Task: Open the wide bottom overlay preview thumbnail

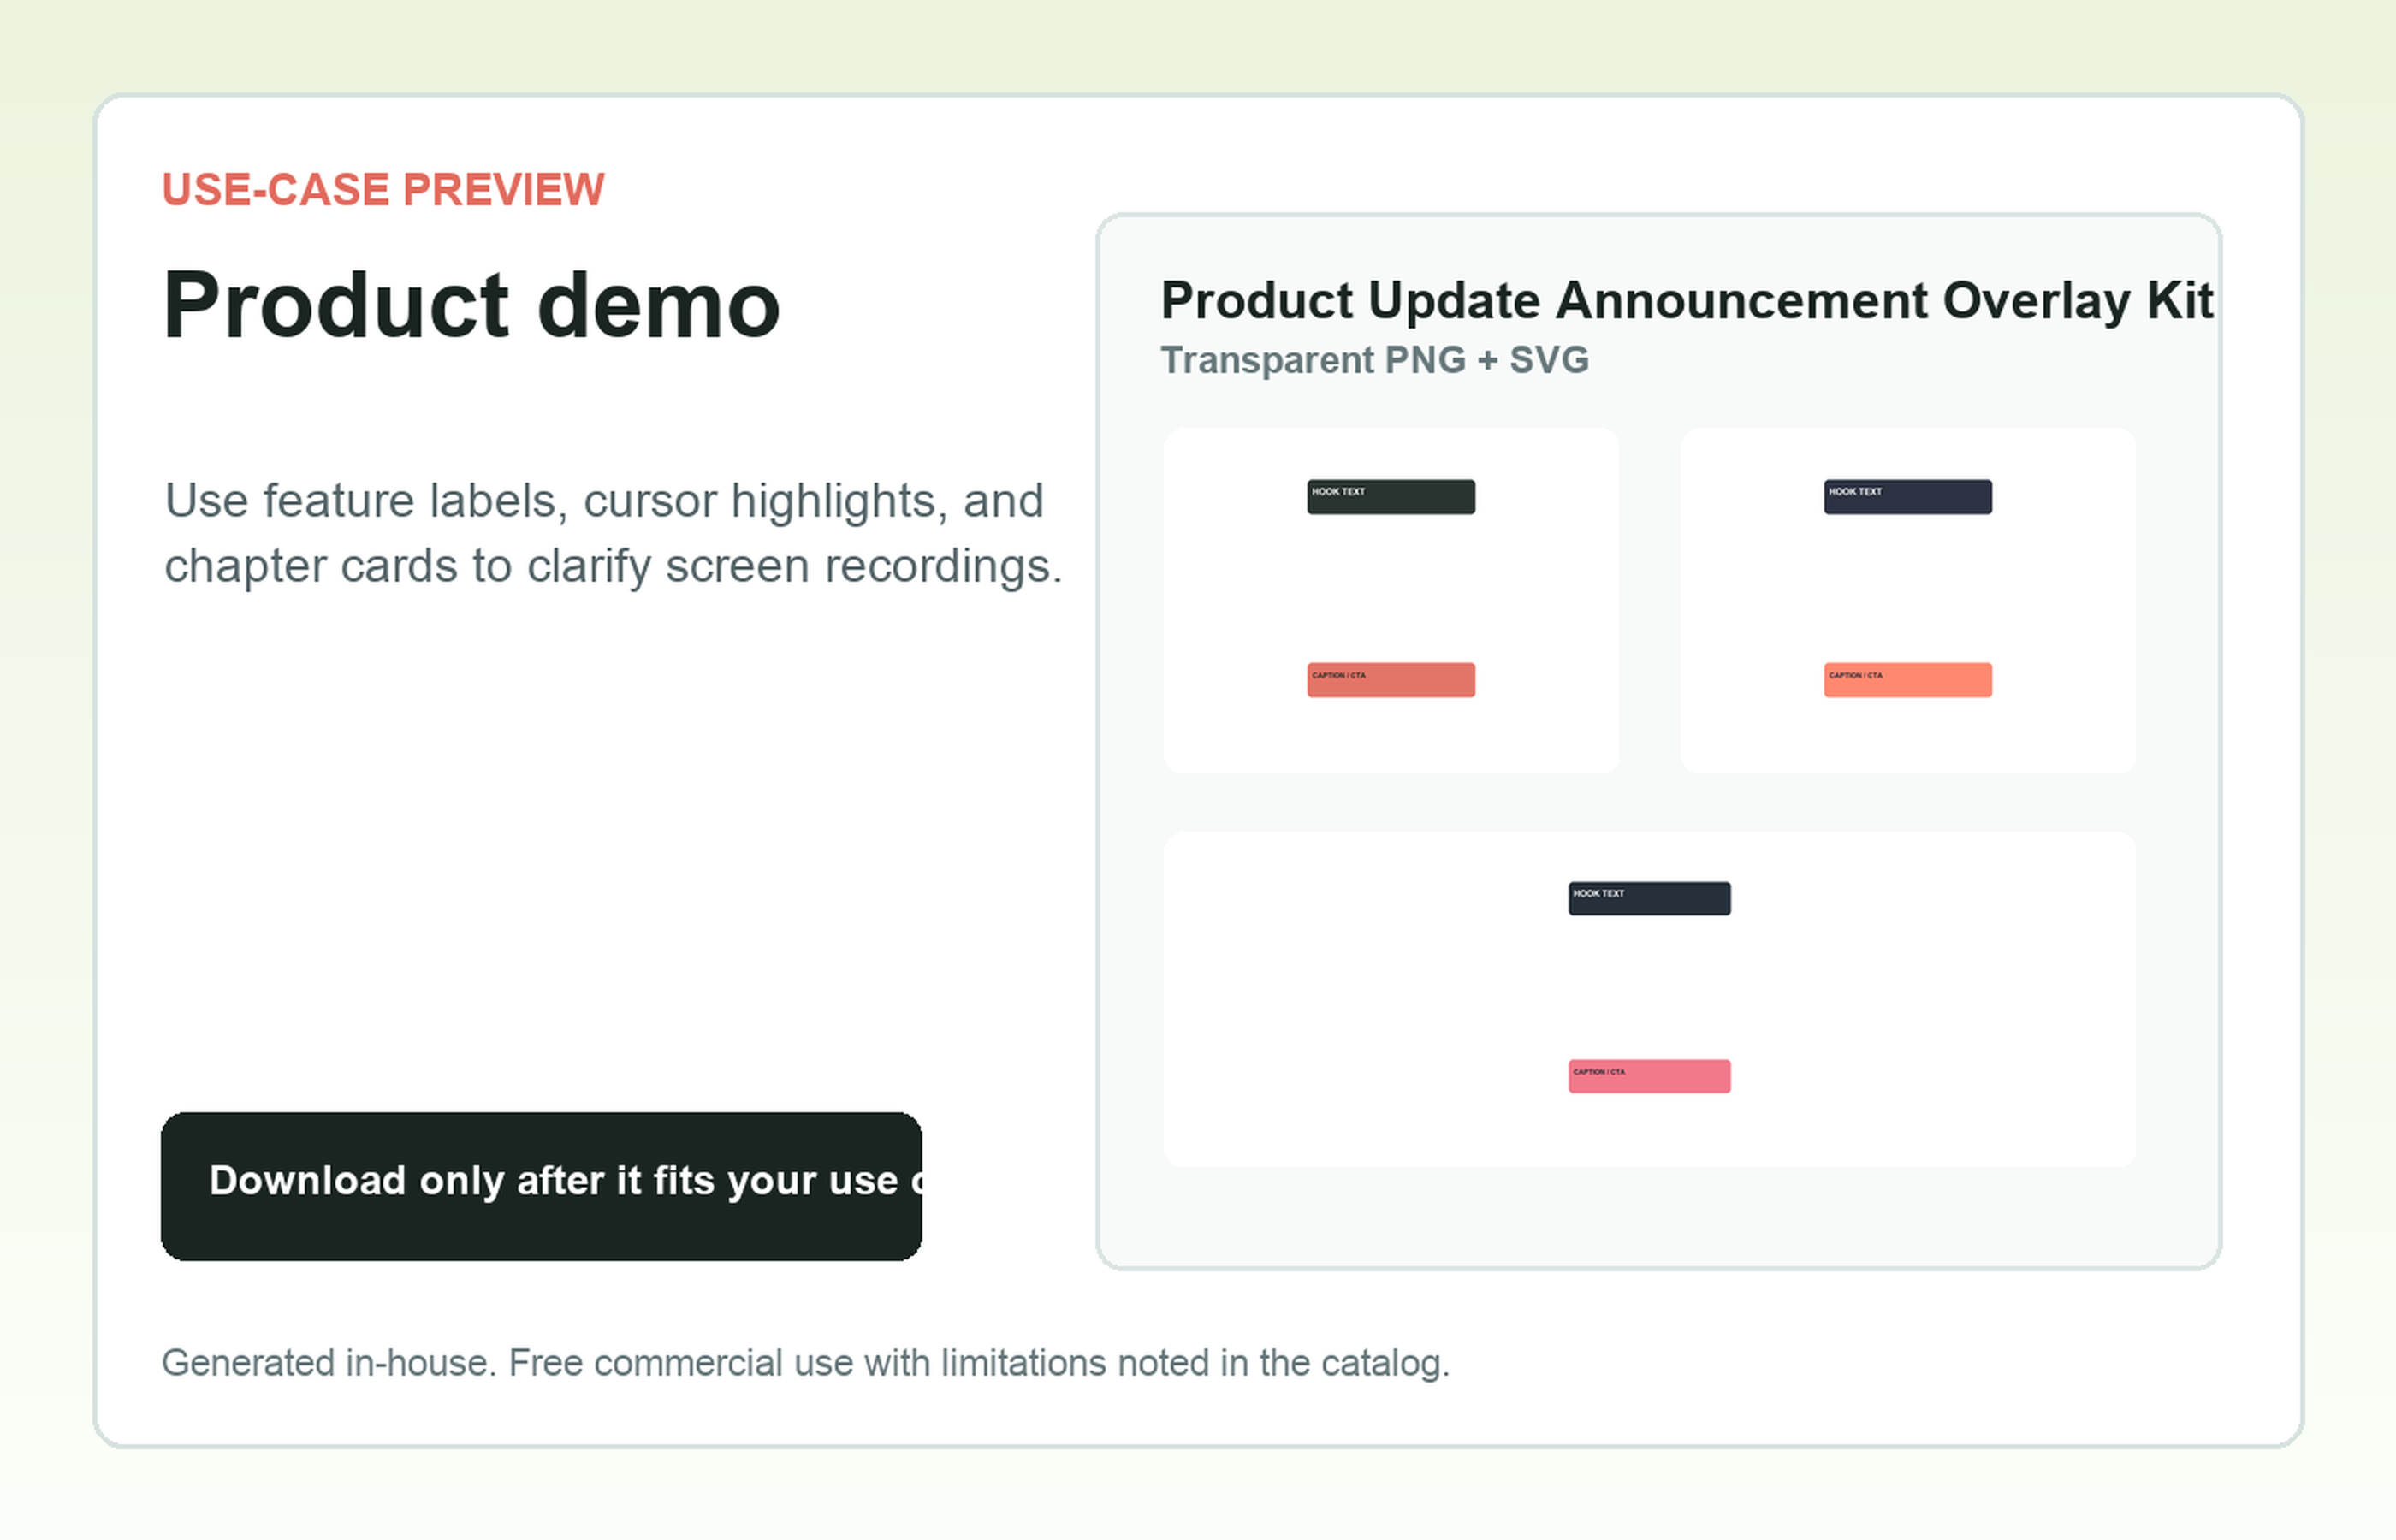Action: click(1649, 999)
